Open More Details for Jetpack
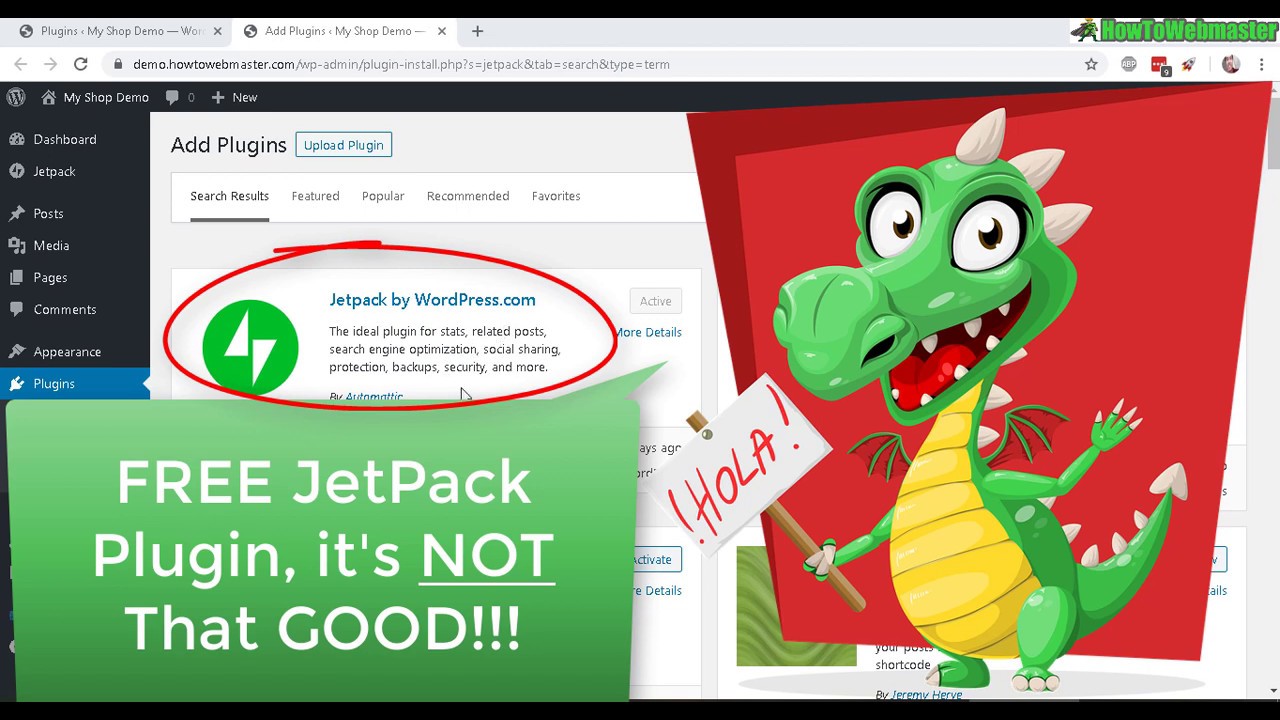The width and height of the screenshot is (1280, 720). [648, 332]
